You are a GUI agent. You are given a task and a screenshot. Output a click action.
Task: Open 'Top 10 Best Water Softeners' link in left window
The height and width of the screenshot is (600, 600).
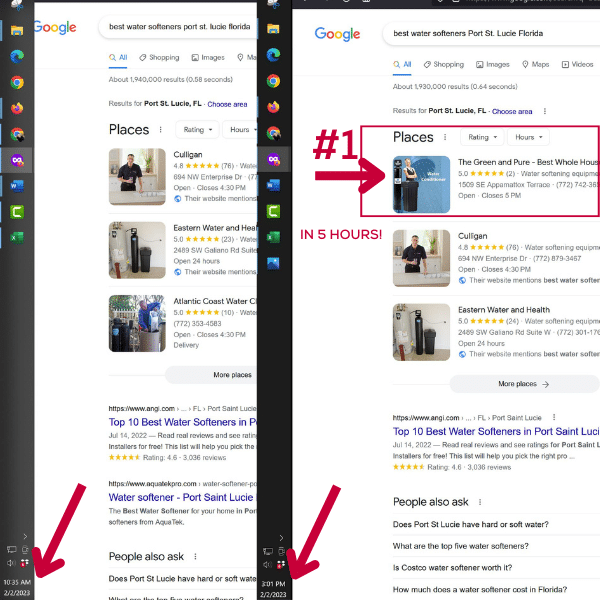[x=183, y=422]
